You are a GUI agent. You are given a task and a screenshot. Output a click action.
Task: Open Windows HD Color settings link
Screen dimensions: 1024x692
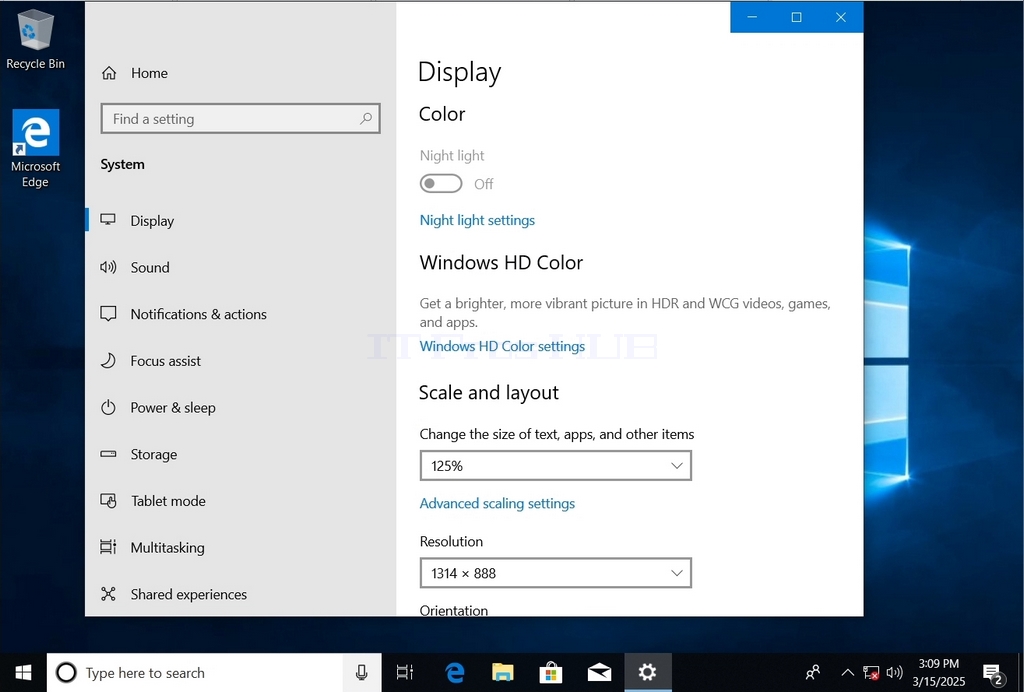coord(502,346)
